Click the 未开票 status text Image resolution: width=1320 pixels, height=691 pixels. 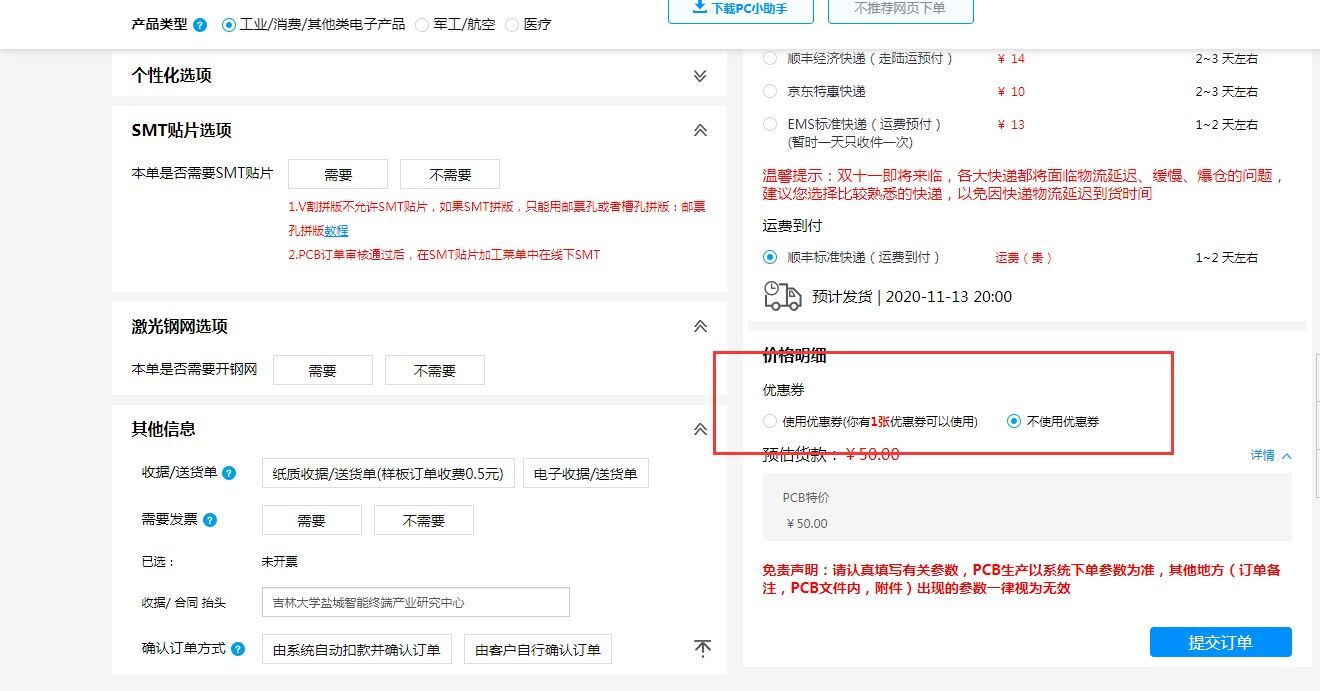point(280,561)
